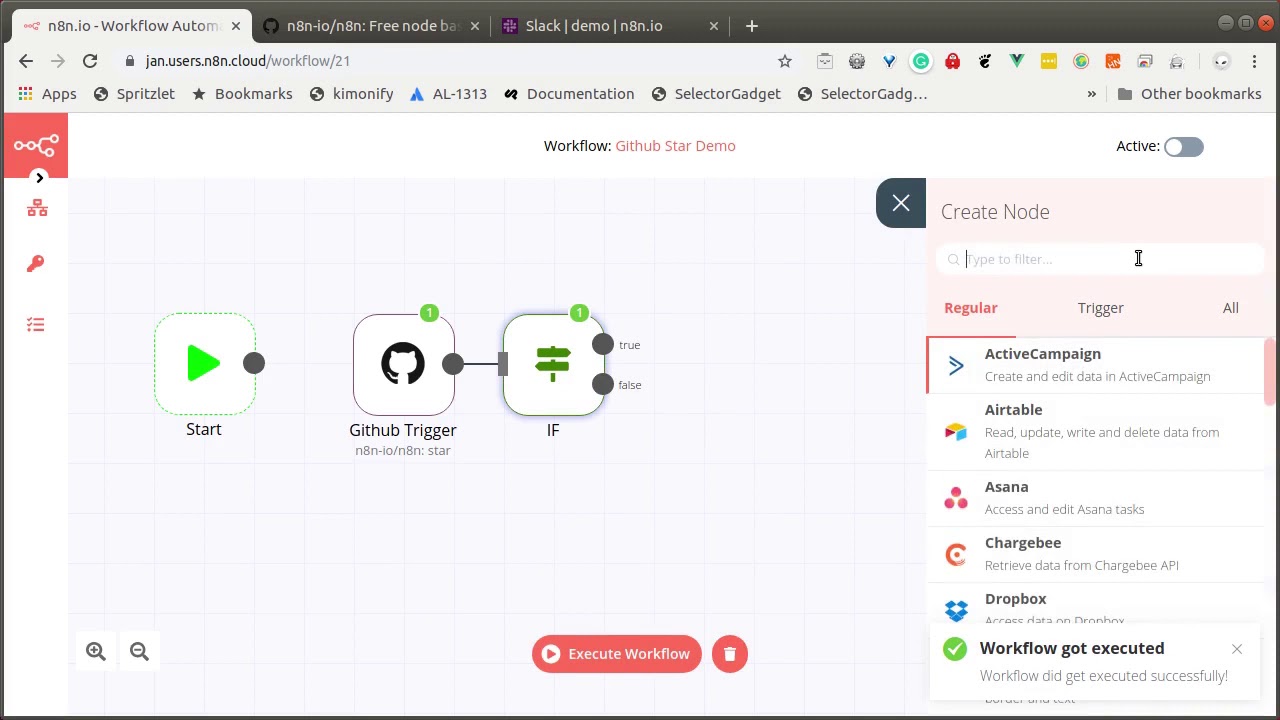Dismiss the Workflow got executed notification
The image size is (1280, 720).
coord(1237,650)
